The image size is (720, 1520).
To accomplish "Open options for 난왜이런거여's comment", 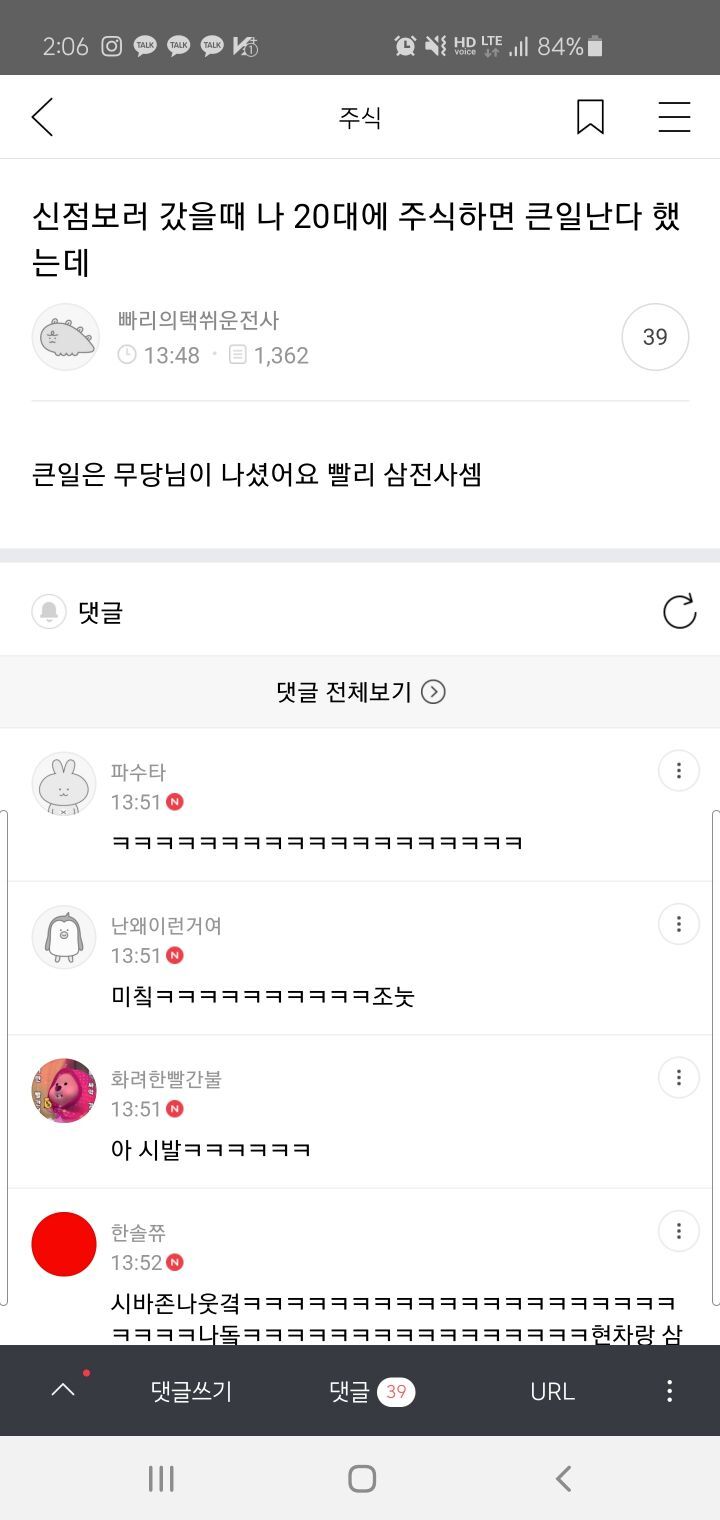I will click(678, 924).
